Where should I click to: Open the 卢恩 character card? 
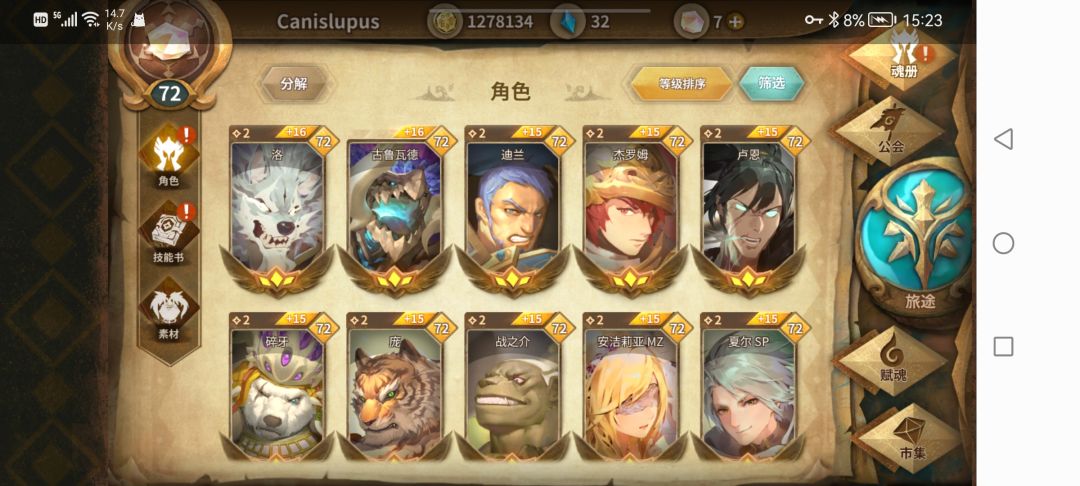pyautogui.click(x=749, y=210)
